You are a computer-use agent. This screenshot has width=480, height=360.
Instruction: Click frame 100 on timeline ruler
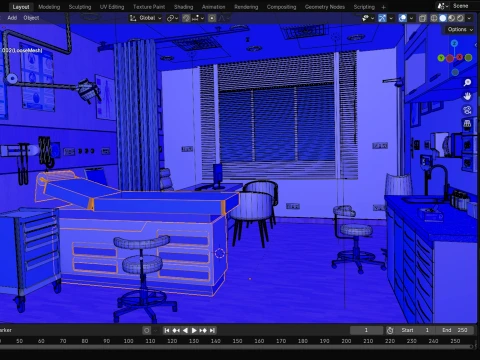click(128, 341)
